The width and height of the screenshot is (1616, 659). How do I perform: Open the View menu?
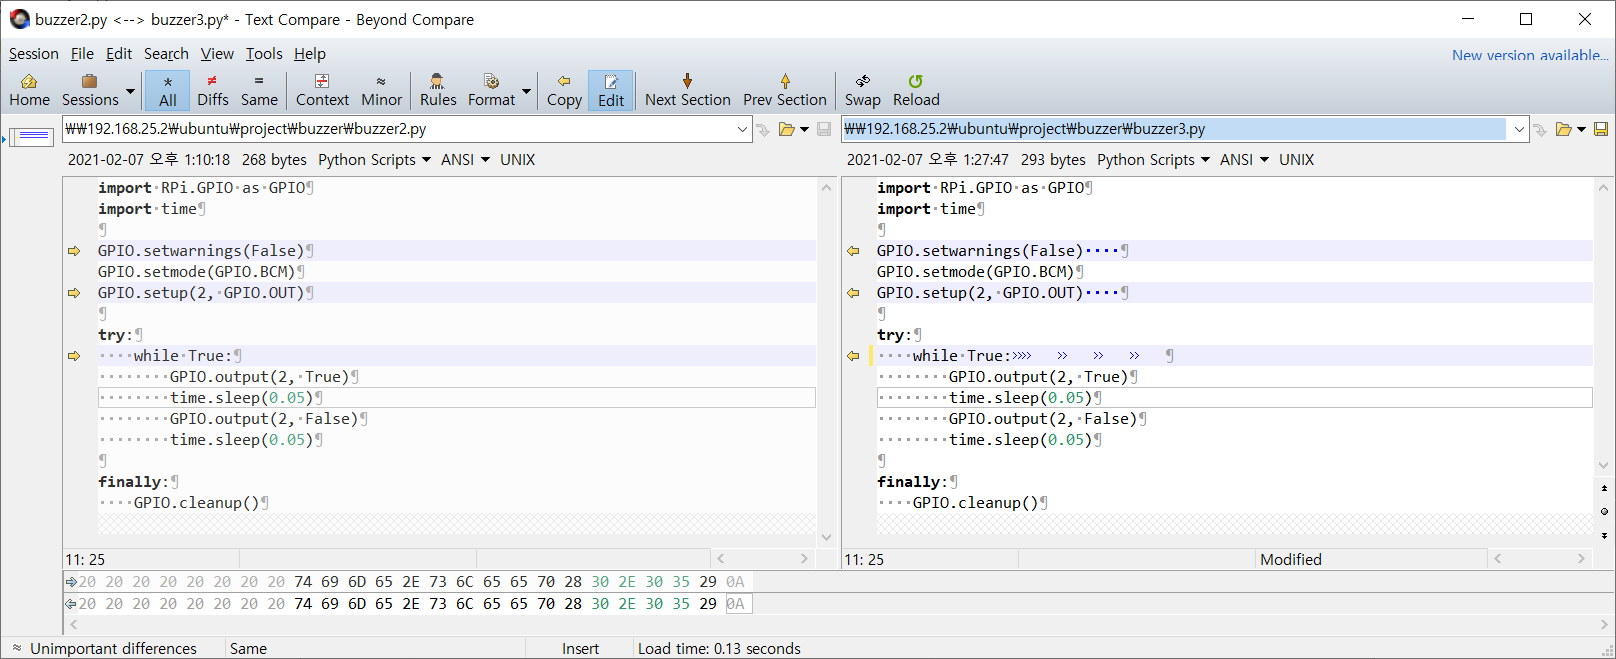coord(217,54)
